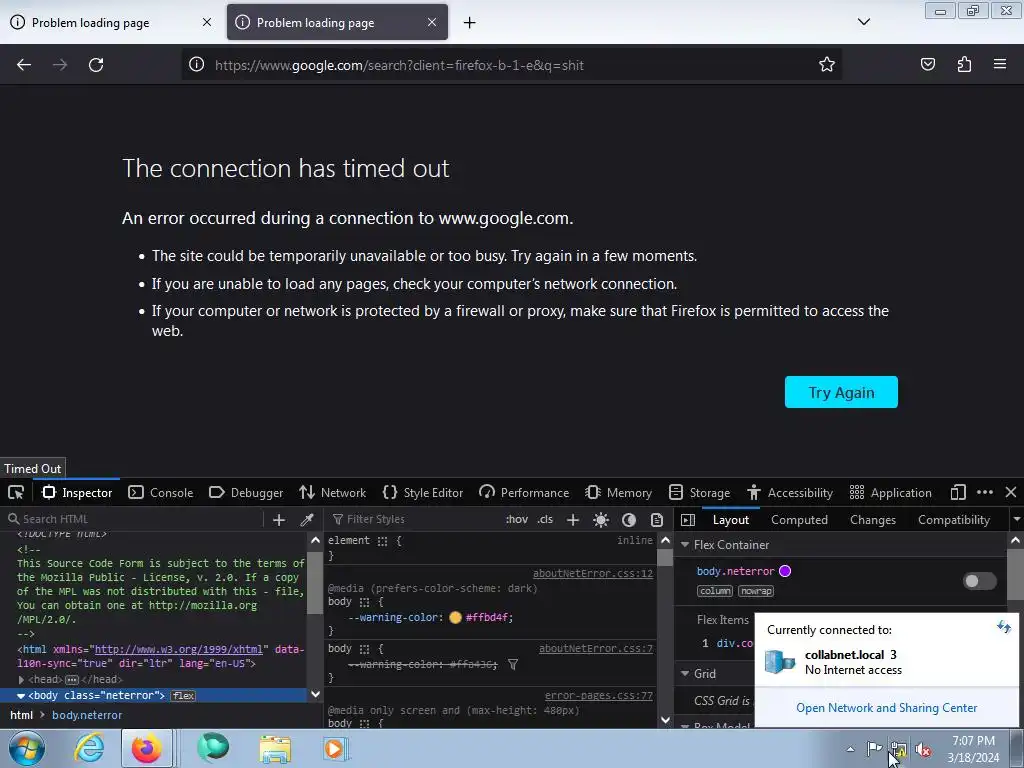The width and height of the screenshot is (1024, 768).
Task: Open the Style Editor tab
Action: (x=423, y=492)
